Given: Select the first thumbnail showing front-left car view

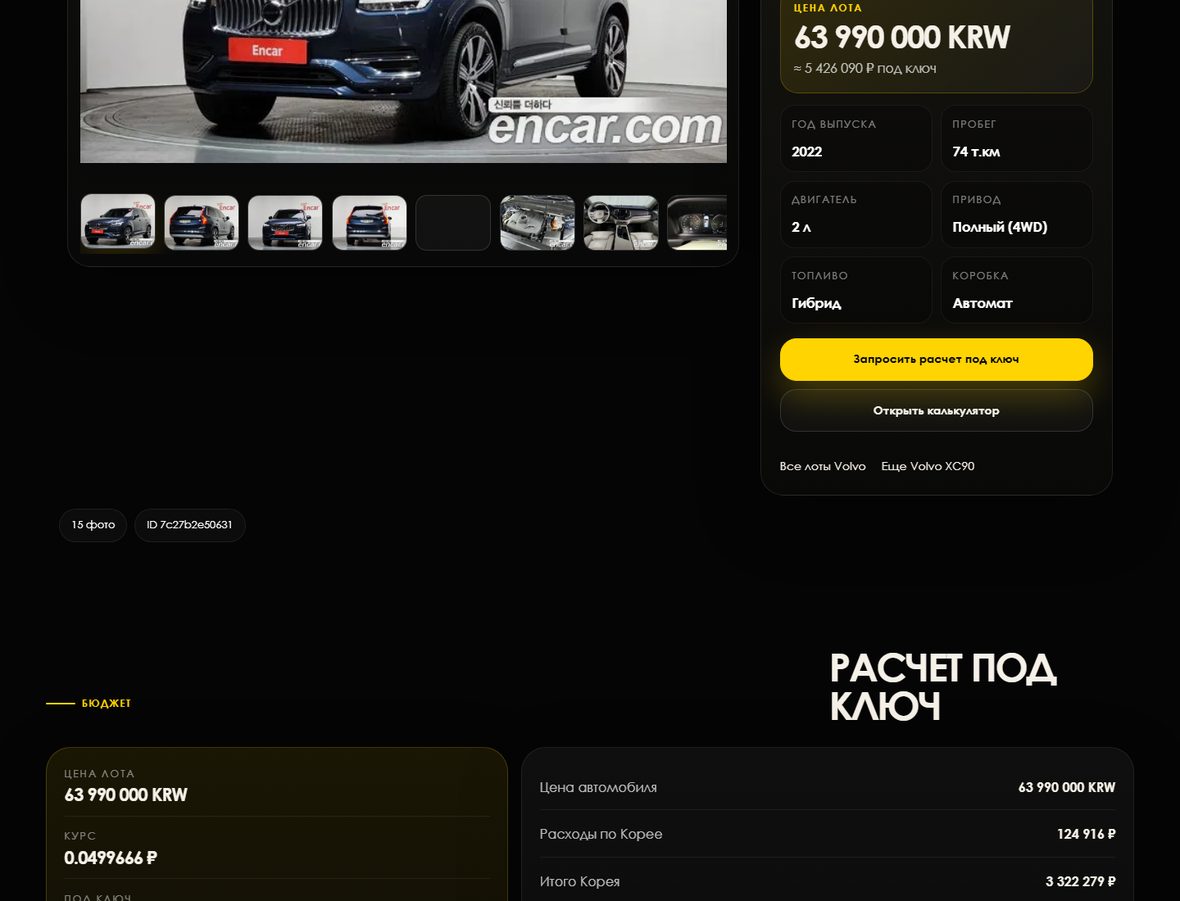Looking at the screenshot, I should [117, 222].
